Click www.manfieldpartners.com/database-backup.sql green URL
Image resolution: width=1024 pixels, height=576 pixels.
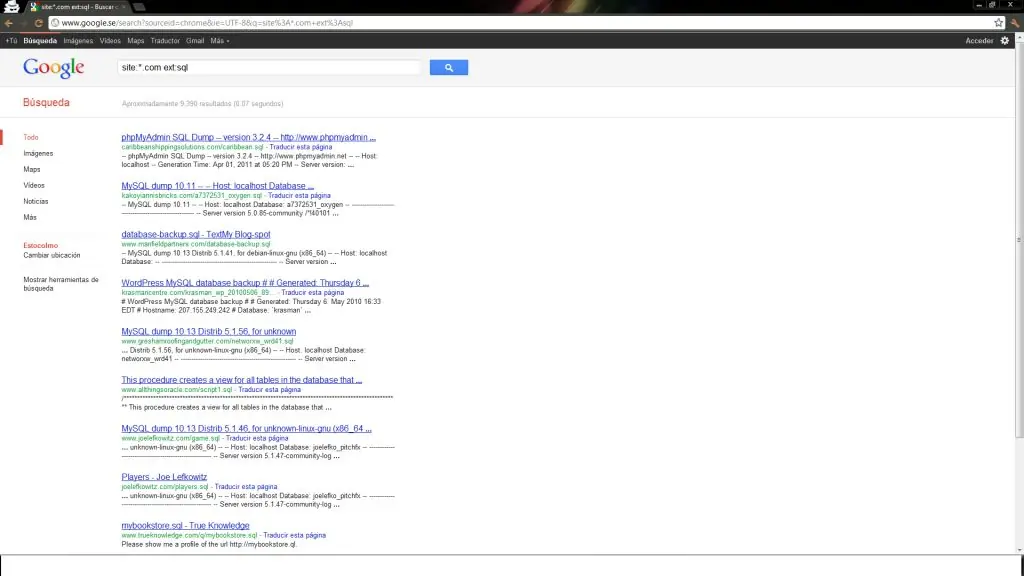pos(196,244)
